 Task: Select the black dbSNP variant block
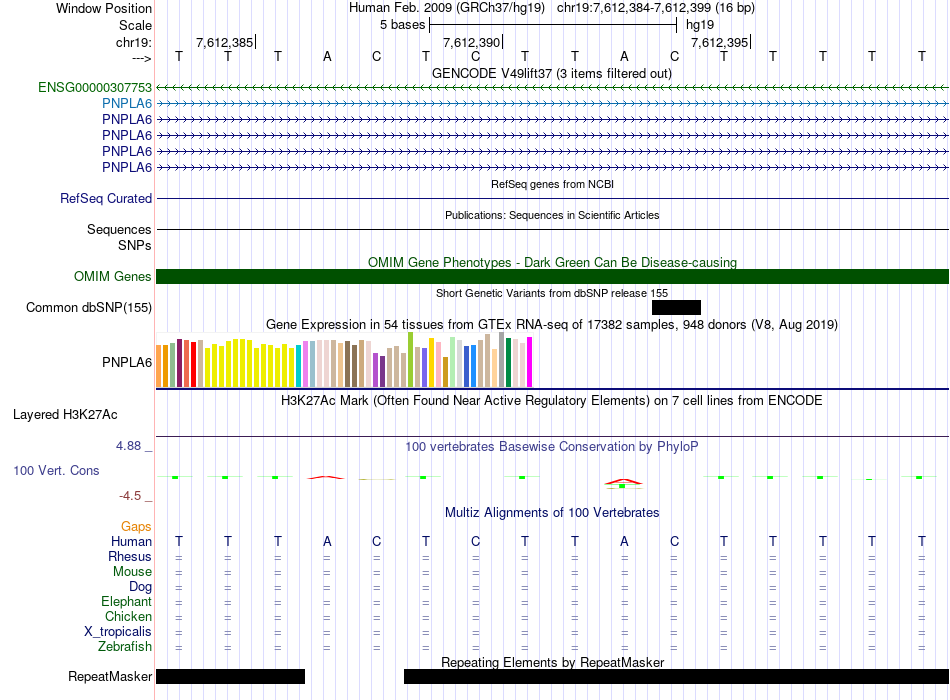[676, 307]
